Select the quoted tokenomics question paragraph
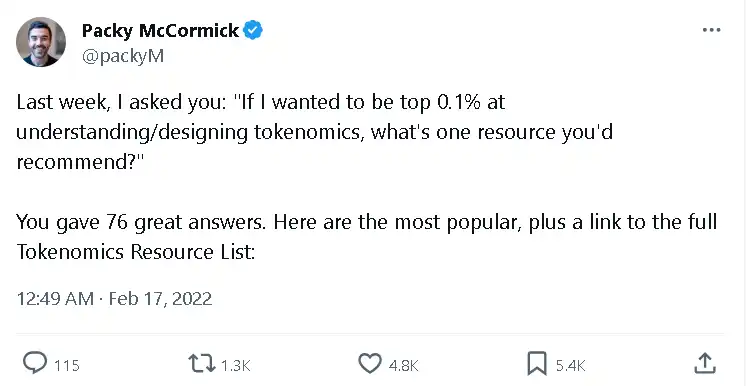 click(x=314, y=132)
